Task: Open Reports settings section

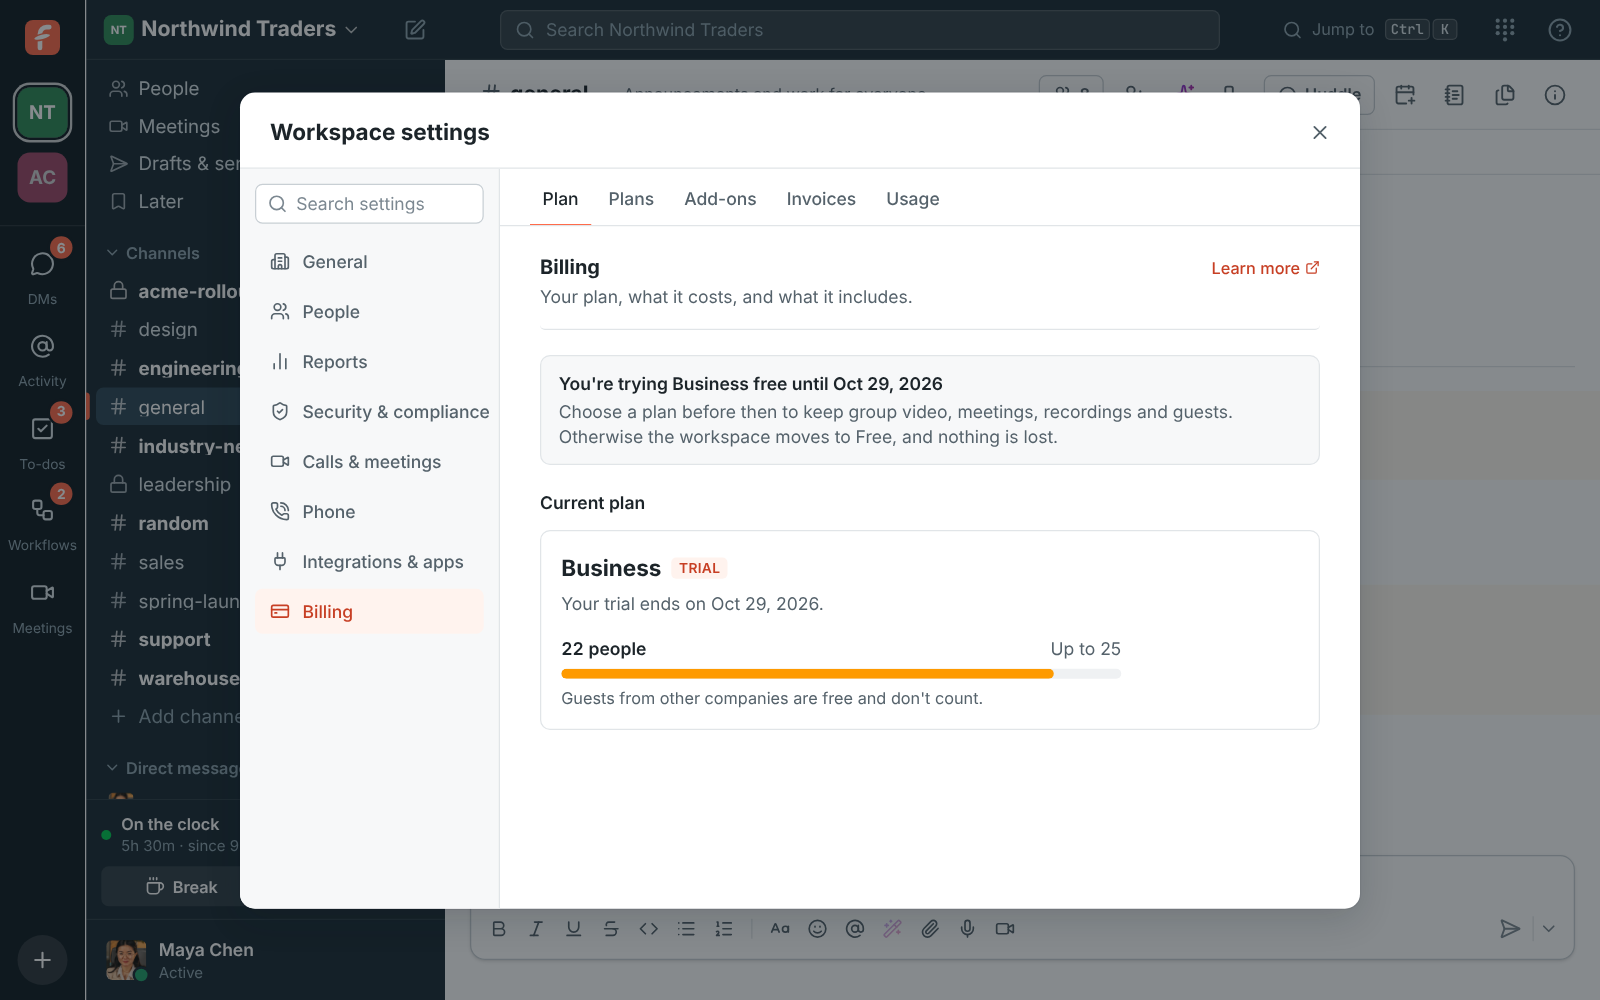Action: pos(370,362)
